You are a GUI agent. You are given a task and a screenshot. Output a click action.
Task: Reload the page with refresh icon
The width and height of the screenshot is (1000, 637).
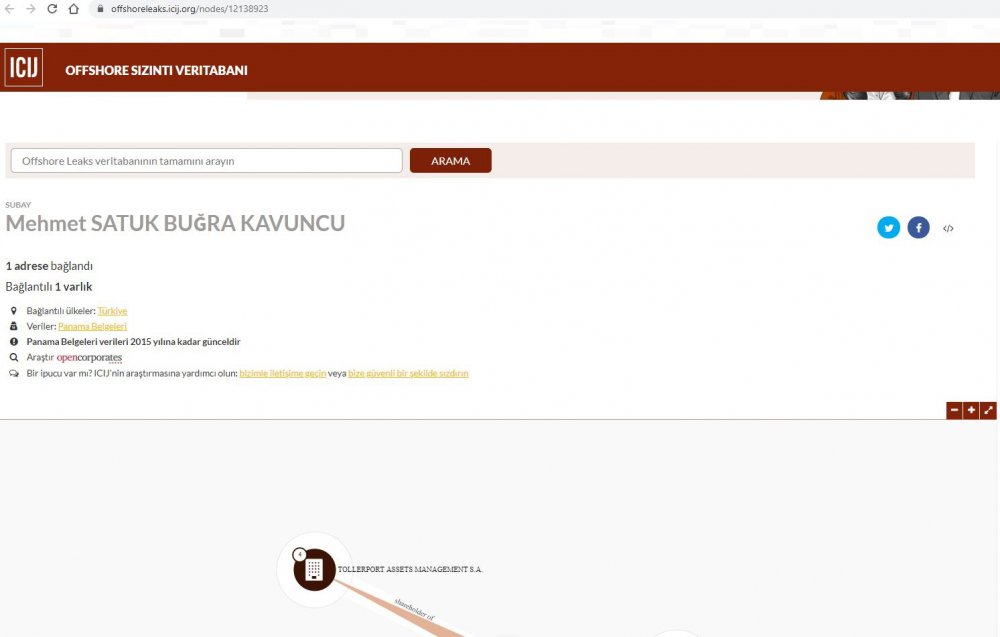click(52, 9)
